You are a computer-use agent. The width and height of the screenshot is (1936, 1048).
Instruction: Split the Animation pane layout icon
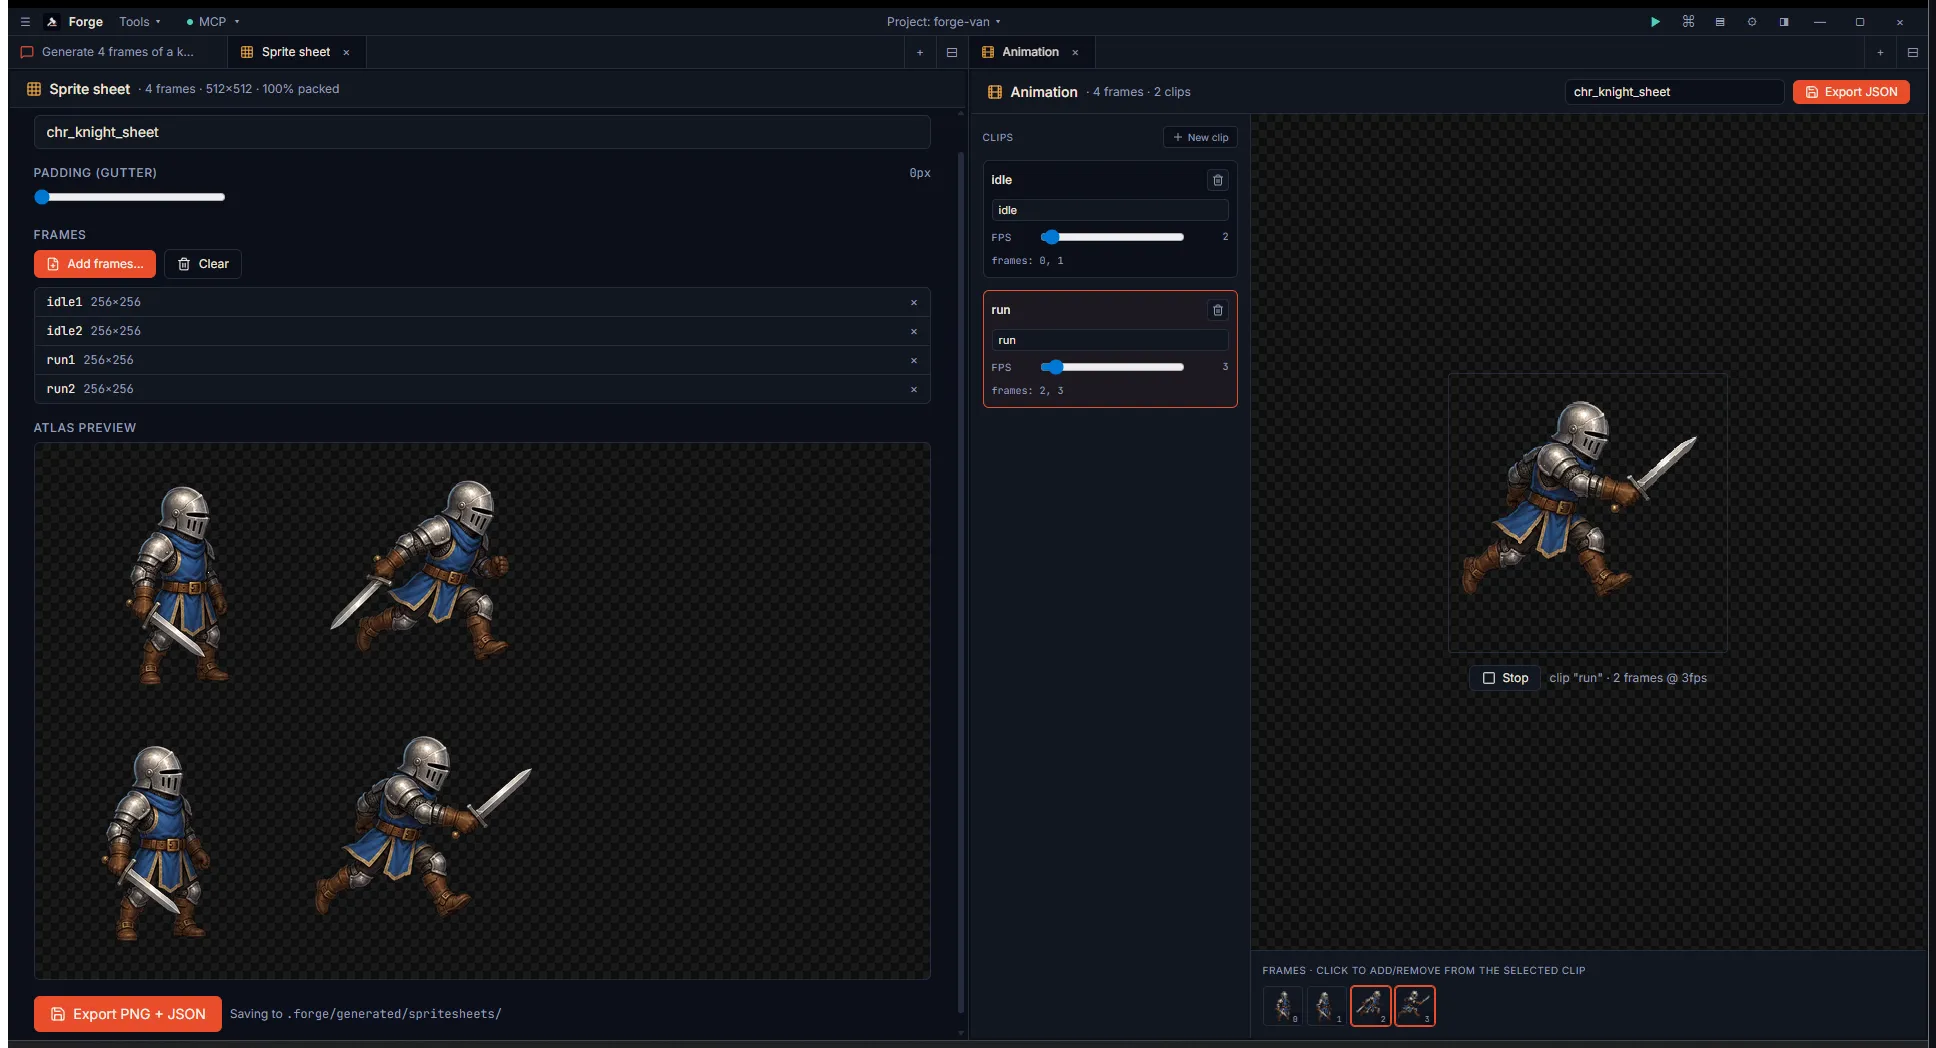click(1912, 52)
